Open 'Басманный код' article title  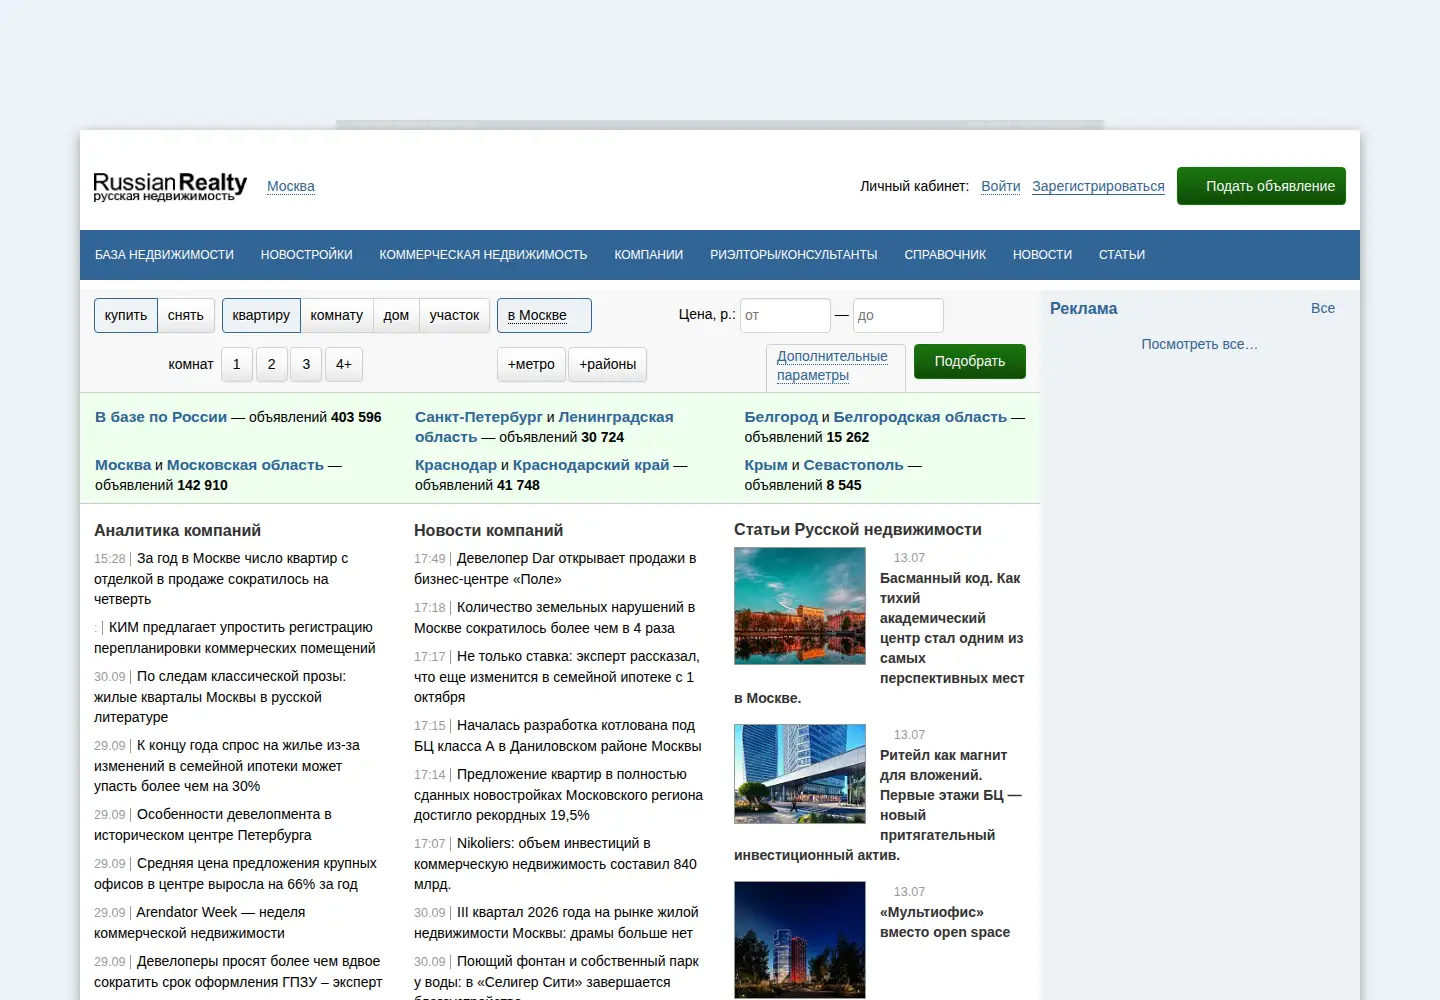pyautogui.click(x=950, y=628)
